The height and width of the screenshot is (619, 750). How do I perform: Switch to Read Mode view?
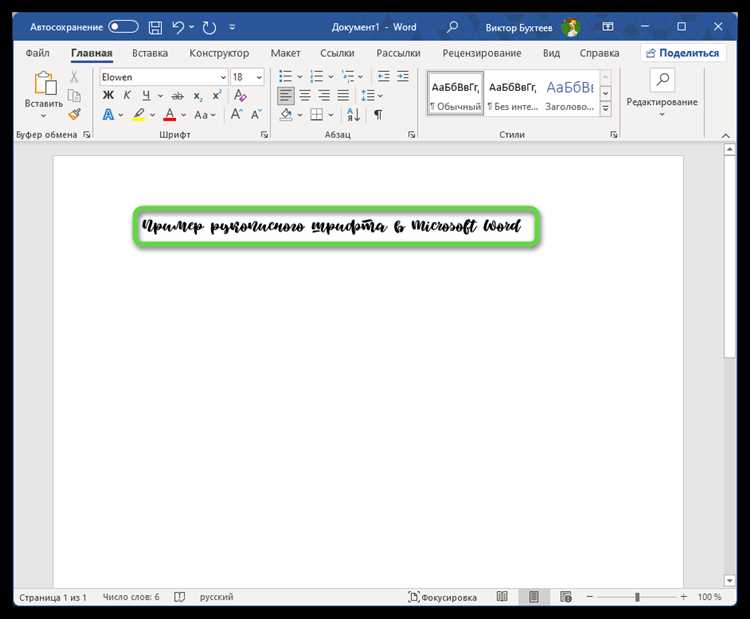tap(502, 597)
